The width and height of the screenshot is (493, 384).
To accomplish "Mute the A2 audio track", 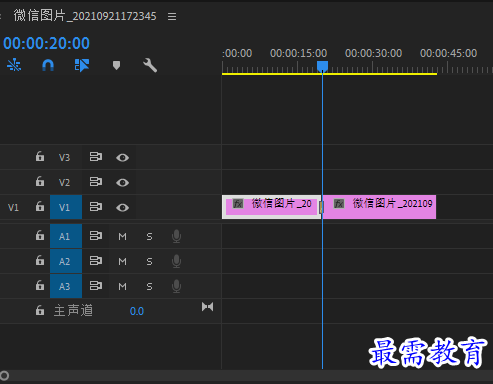I will click(122, 262).
